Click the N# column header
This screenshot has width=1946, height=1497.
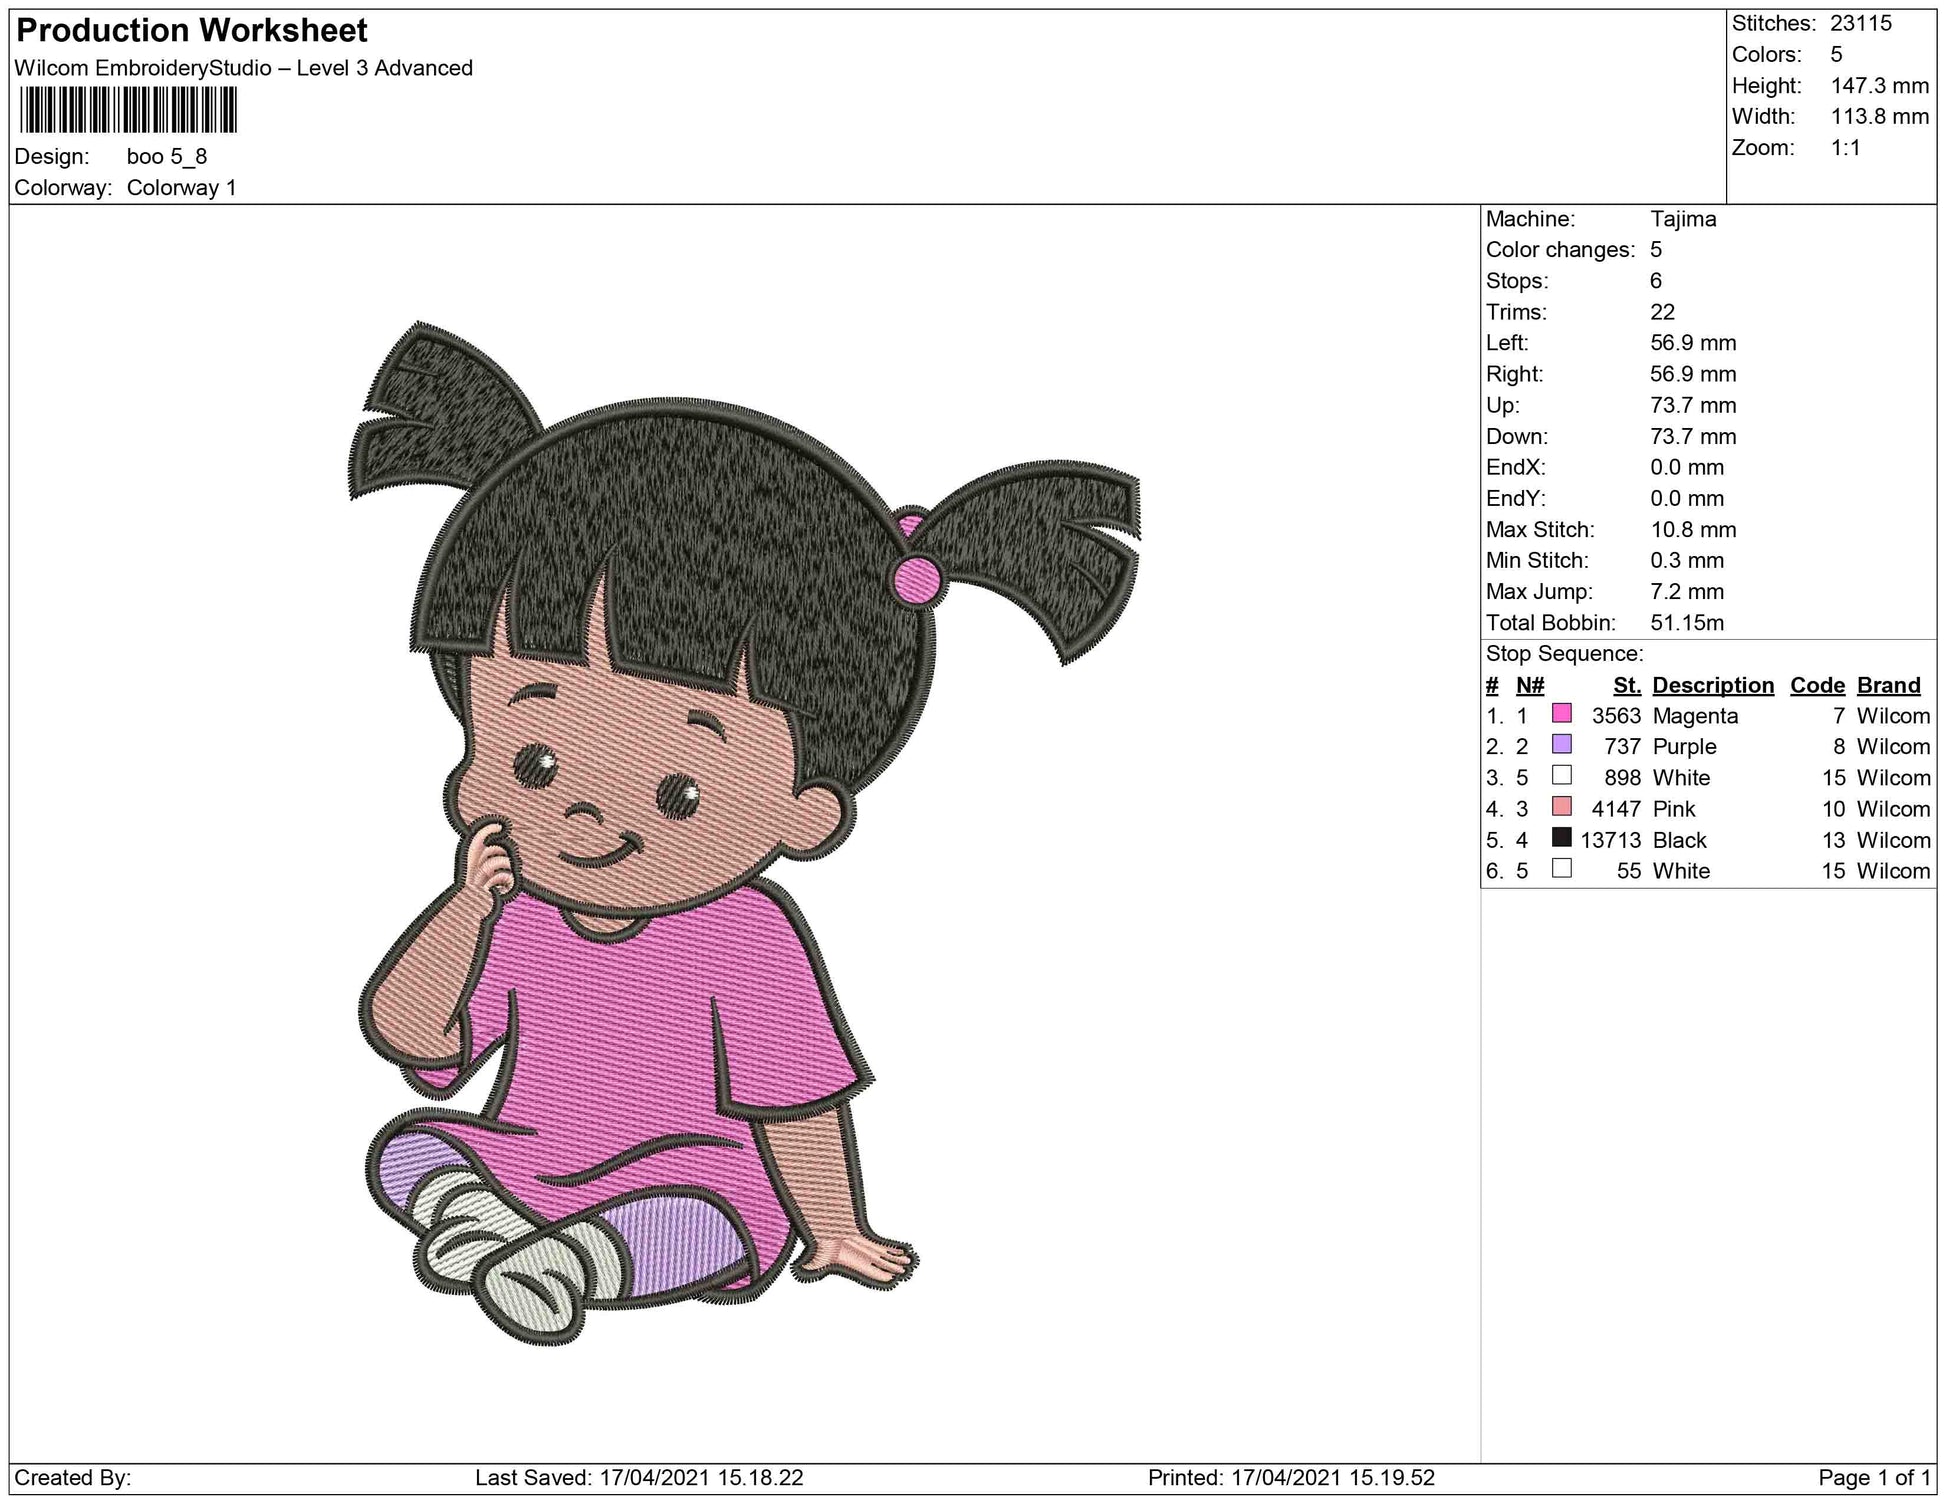(x=1530, y=685)
